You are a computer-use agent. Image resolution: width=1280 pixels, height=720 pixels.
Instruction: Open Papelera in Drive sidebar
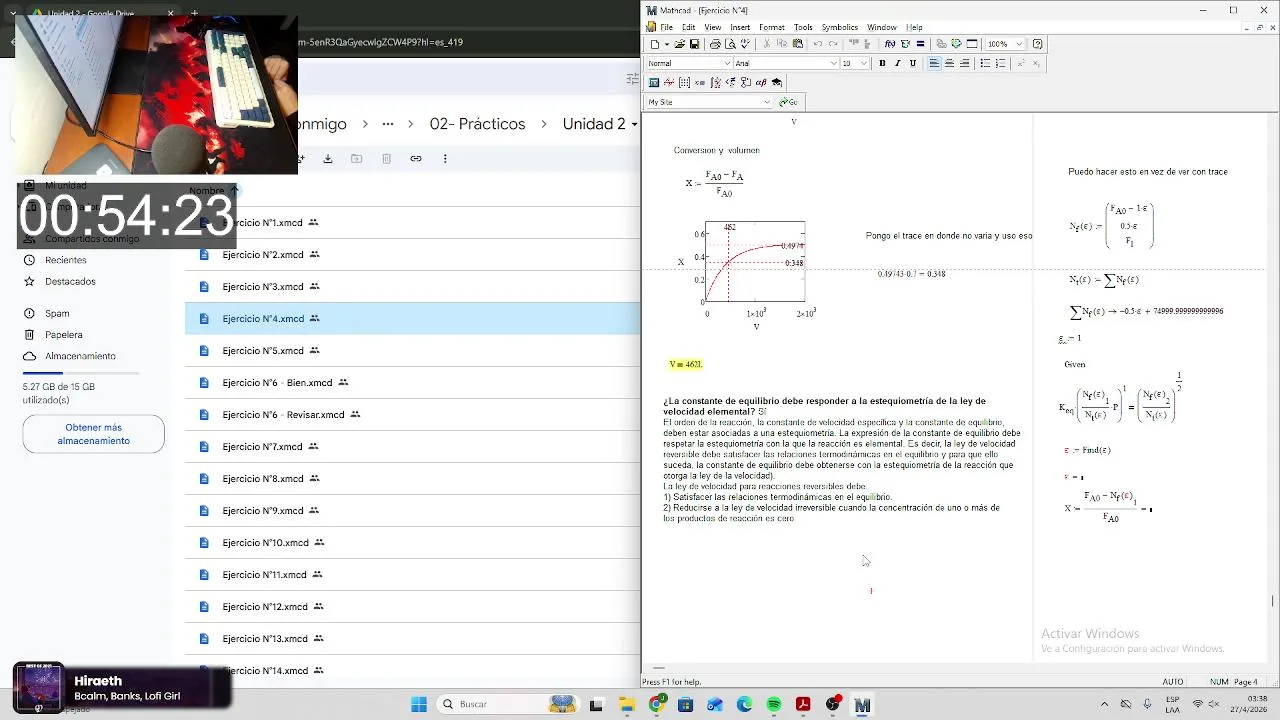pyautogui.click(x=63, y=335)
